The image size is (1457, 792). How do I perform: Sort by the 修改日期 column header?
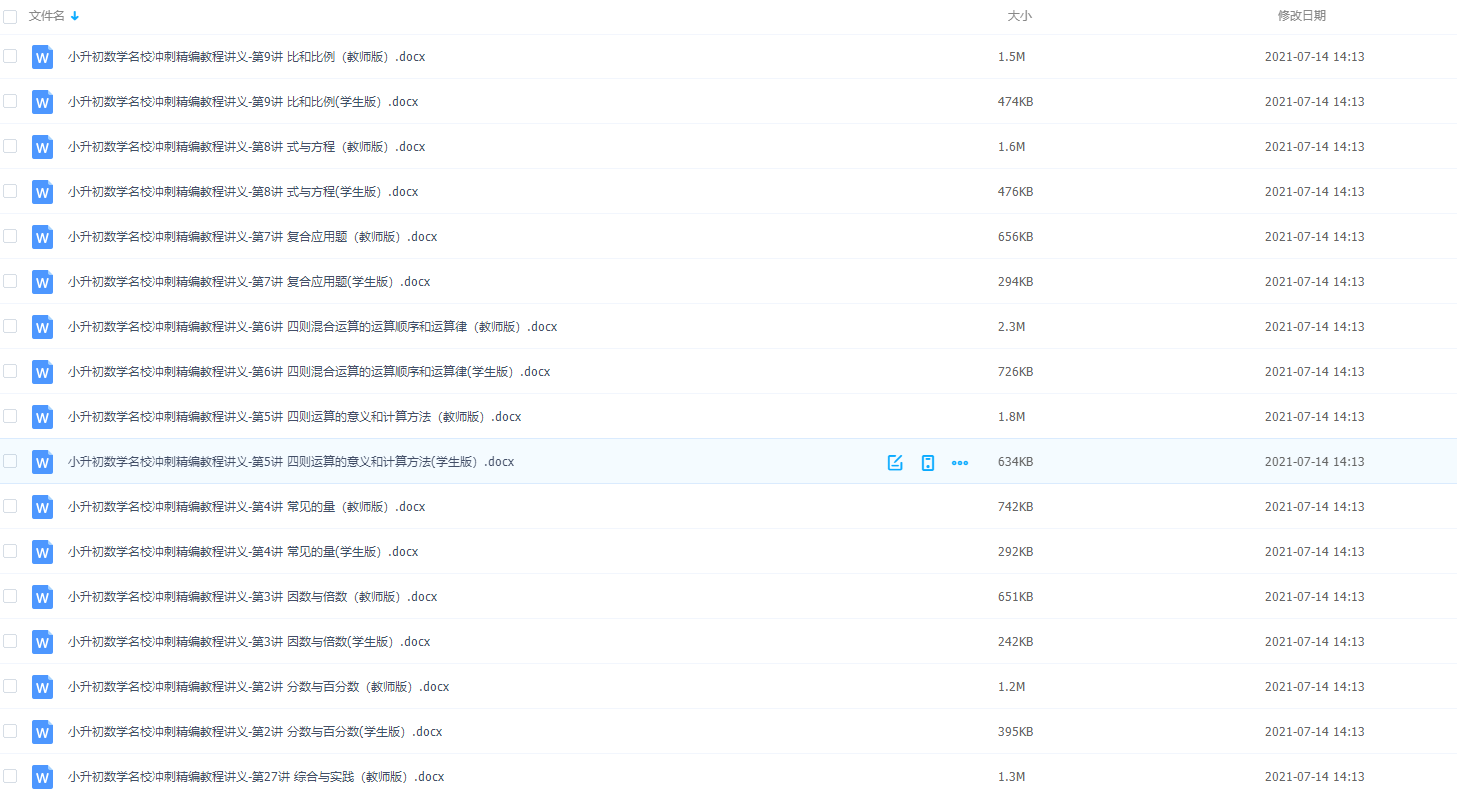[1301, 16]
